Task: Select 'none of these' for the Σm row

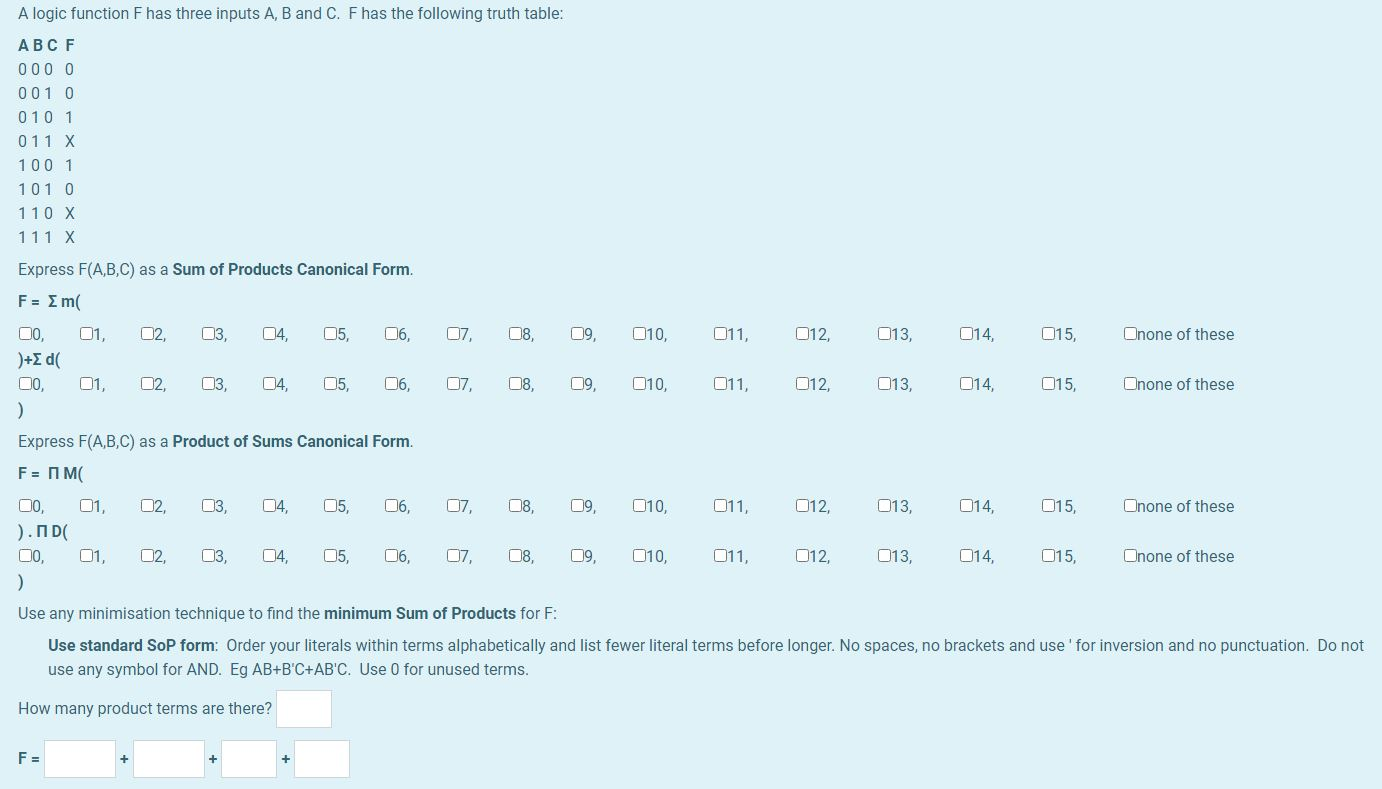Action: pos(1129,334)
